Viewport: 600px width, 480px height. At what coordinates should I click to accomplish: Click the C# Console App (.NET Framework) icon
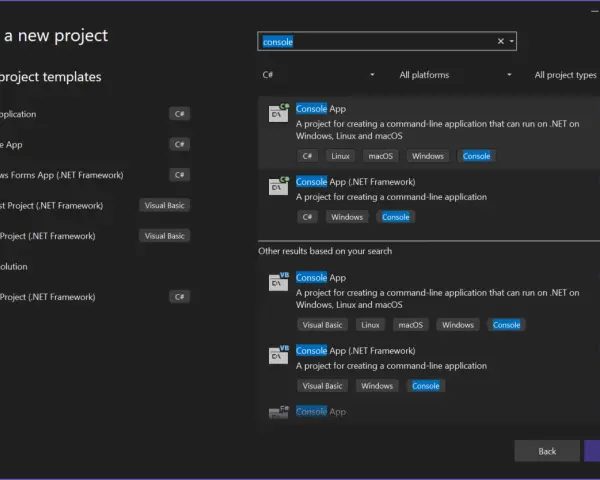pyautogui.click(x=279, y=186)
